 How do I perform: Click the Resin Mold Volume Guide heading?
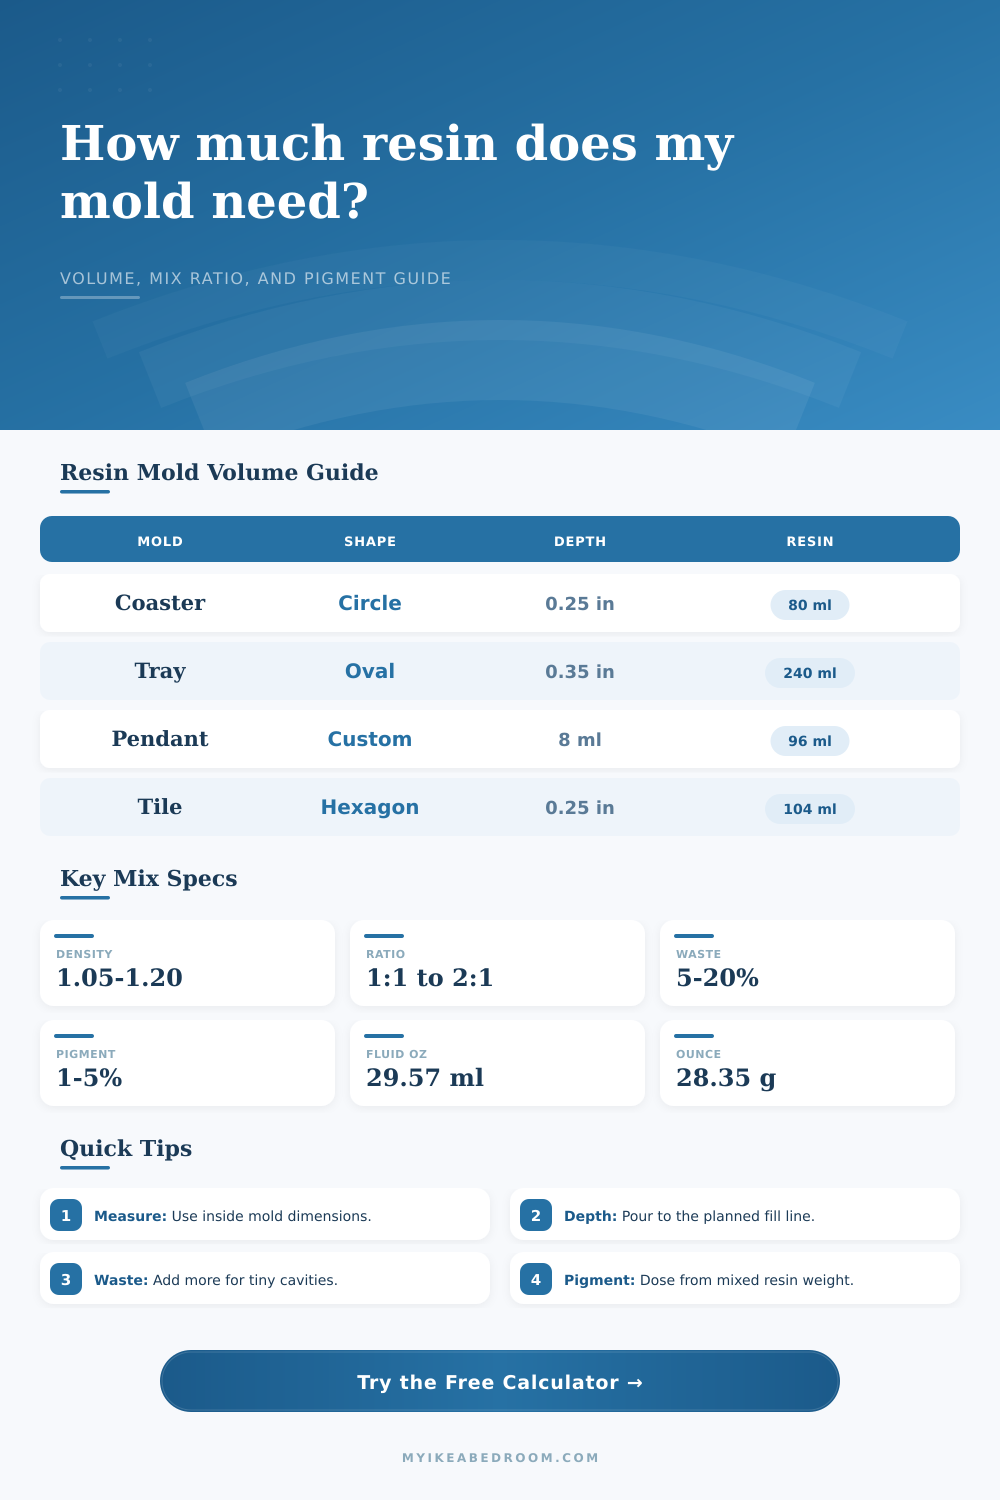tap(219, 472)
